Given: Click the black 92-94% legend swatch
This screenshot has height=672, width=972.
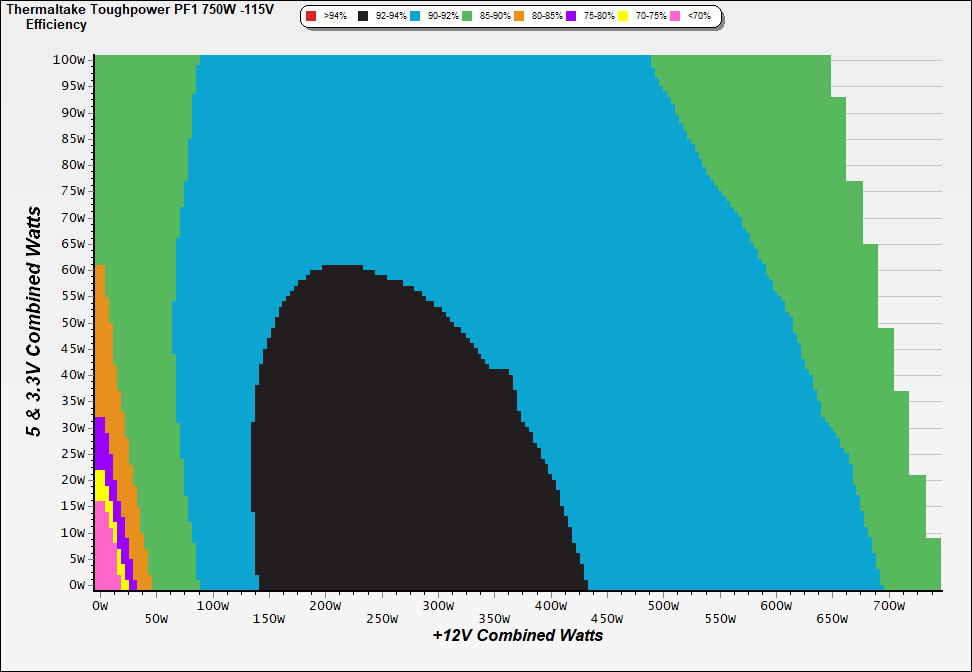Looking at the screenshot, I should click(364, 17).
